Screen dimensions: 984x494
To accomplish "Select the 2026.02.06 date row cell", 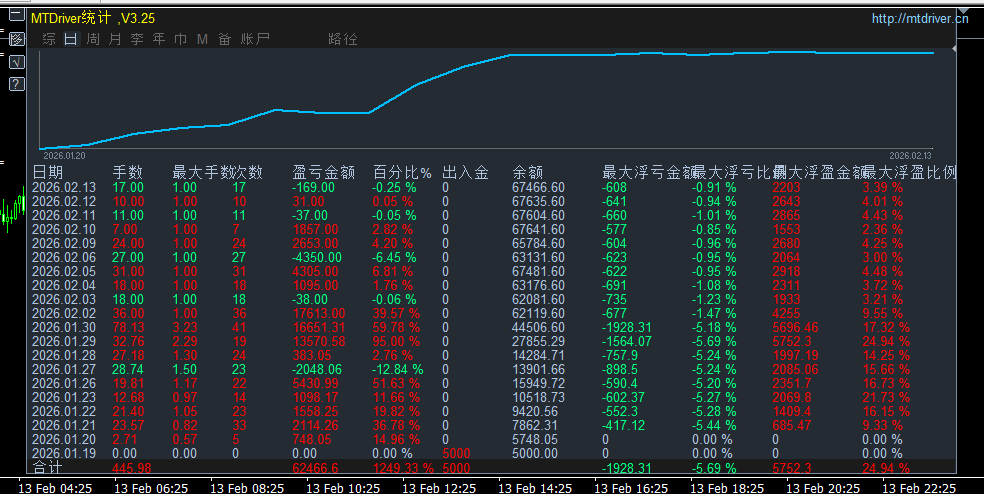I will [64, 257].
